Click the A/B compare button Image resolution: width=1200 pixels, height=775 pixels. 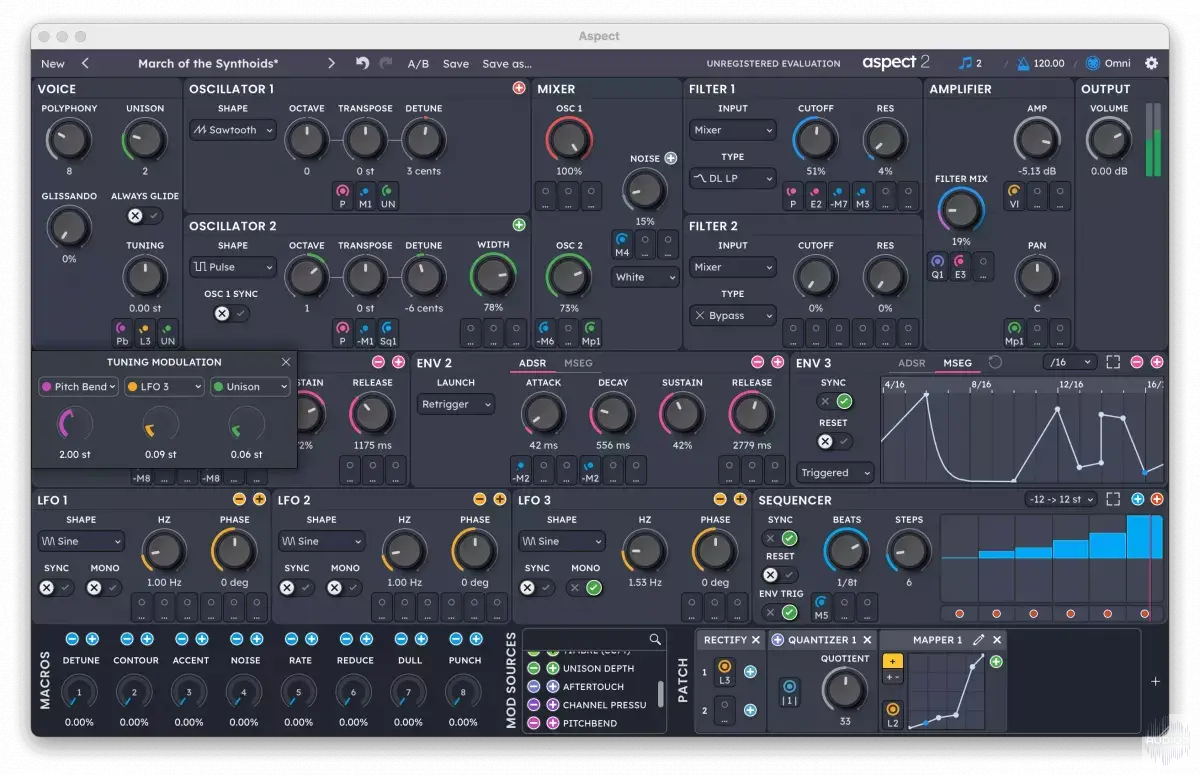pyautogui.click(x=418, y=63)
